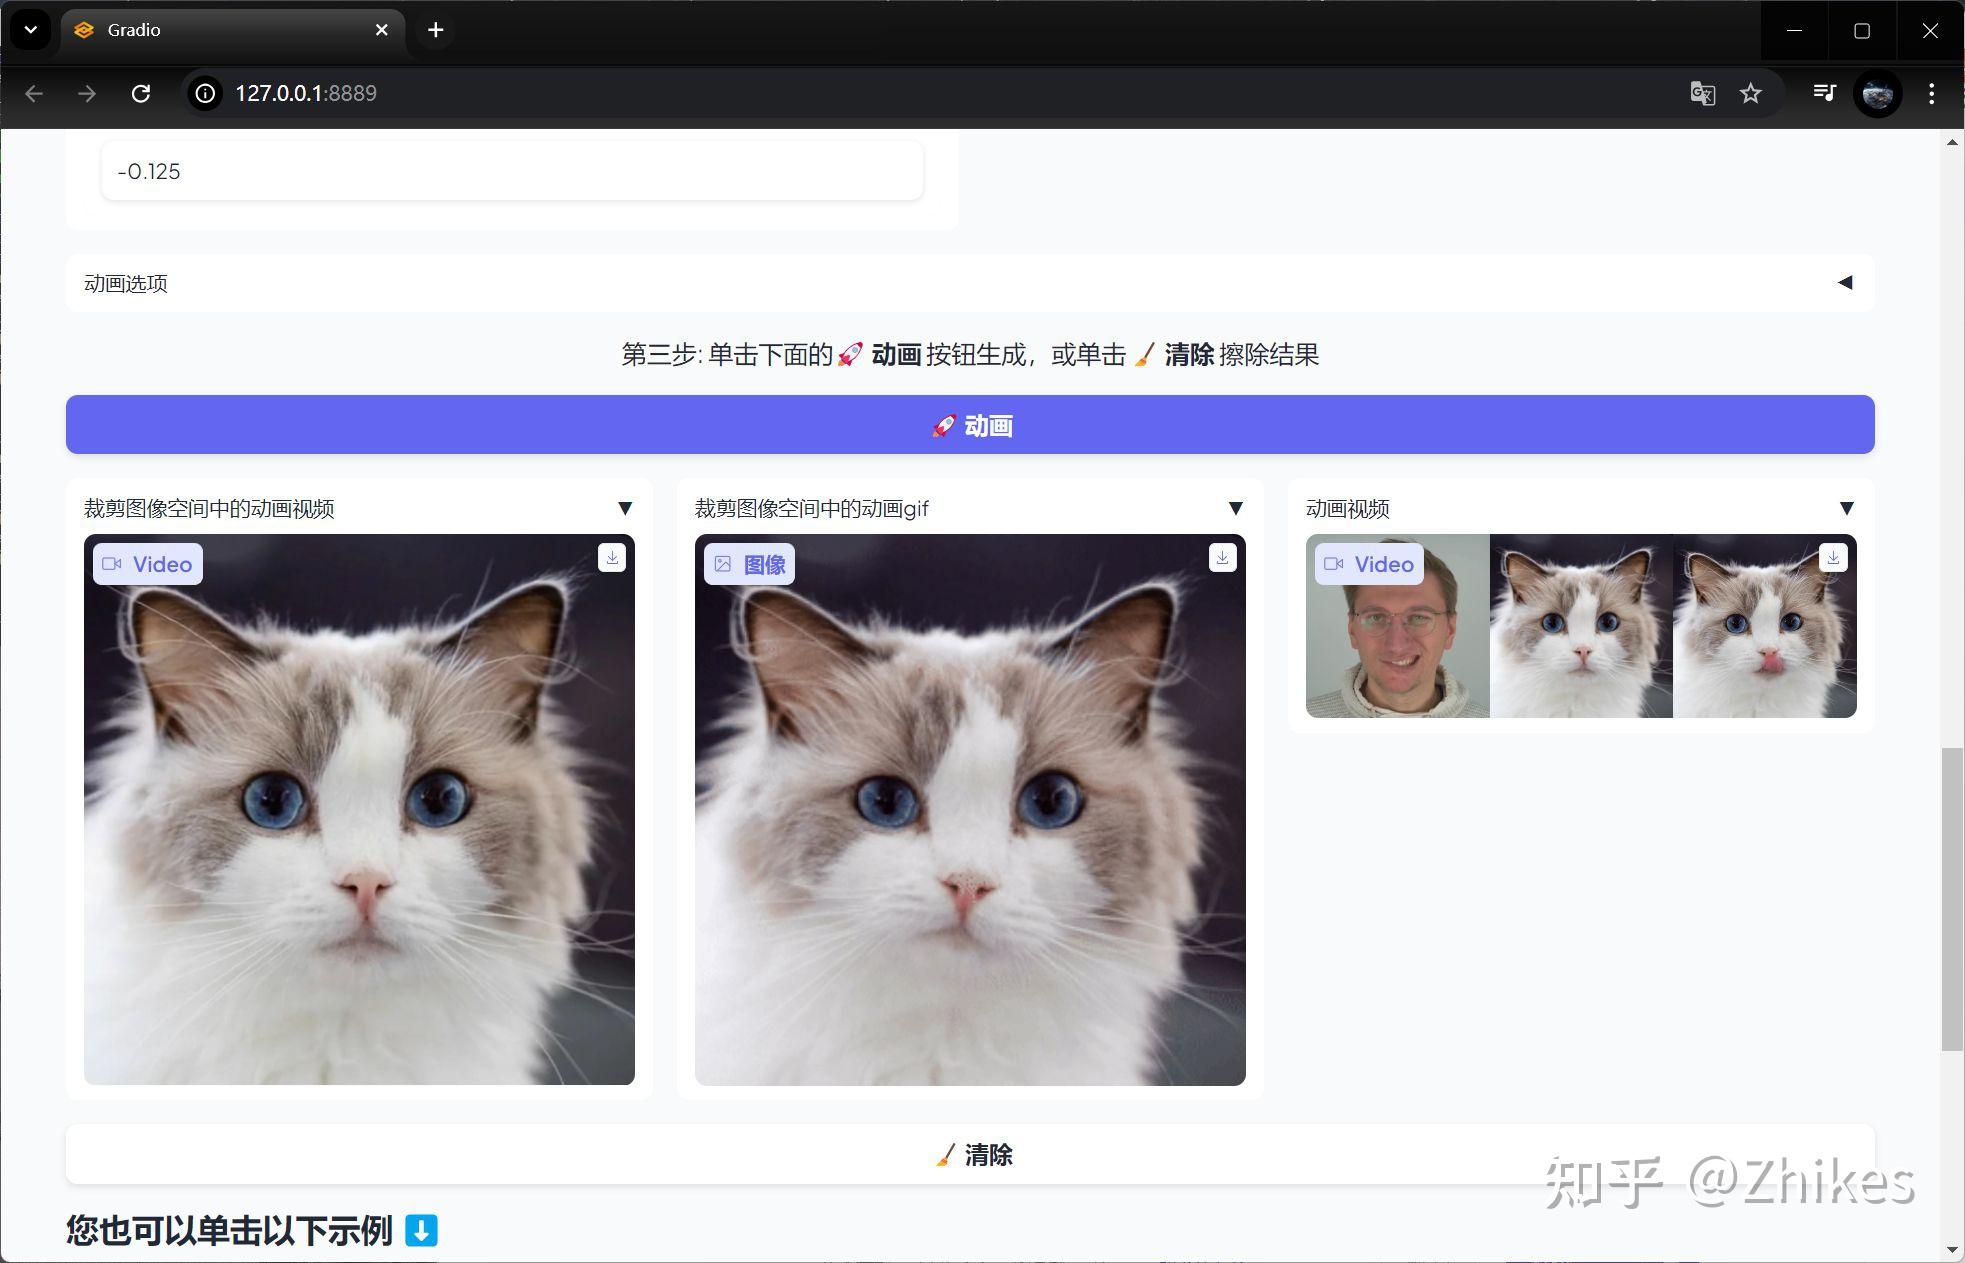1965x1263 pixels.
Task: Click the 第三步 instruction text
Action: 970,354
